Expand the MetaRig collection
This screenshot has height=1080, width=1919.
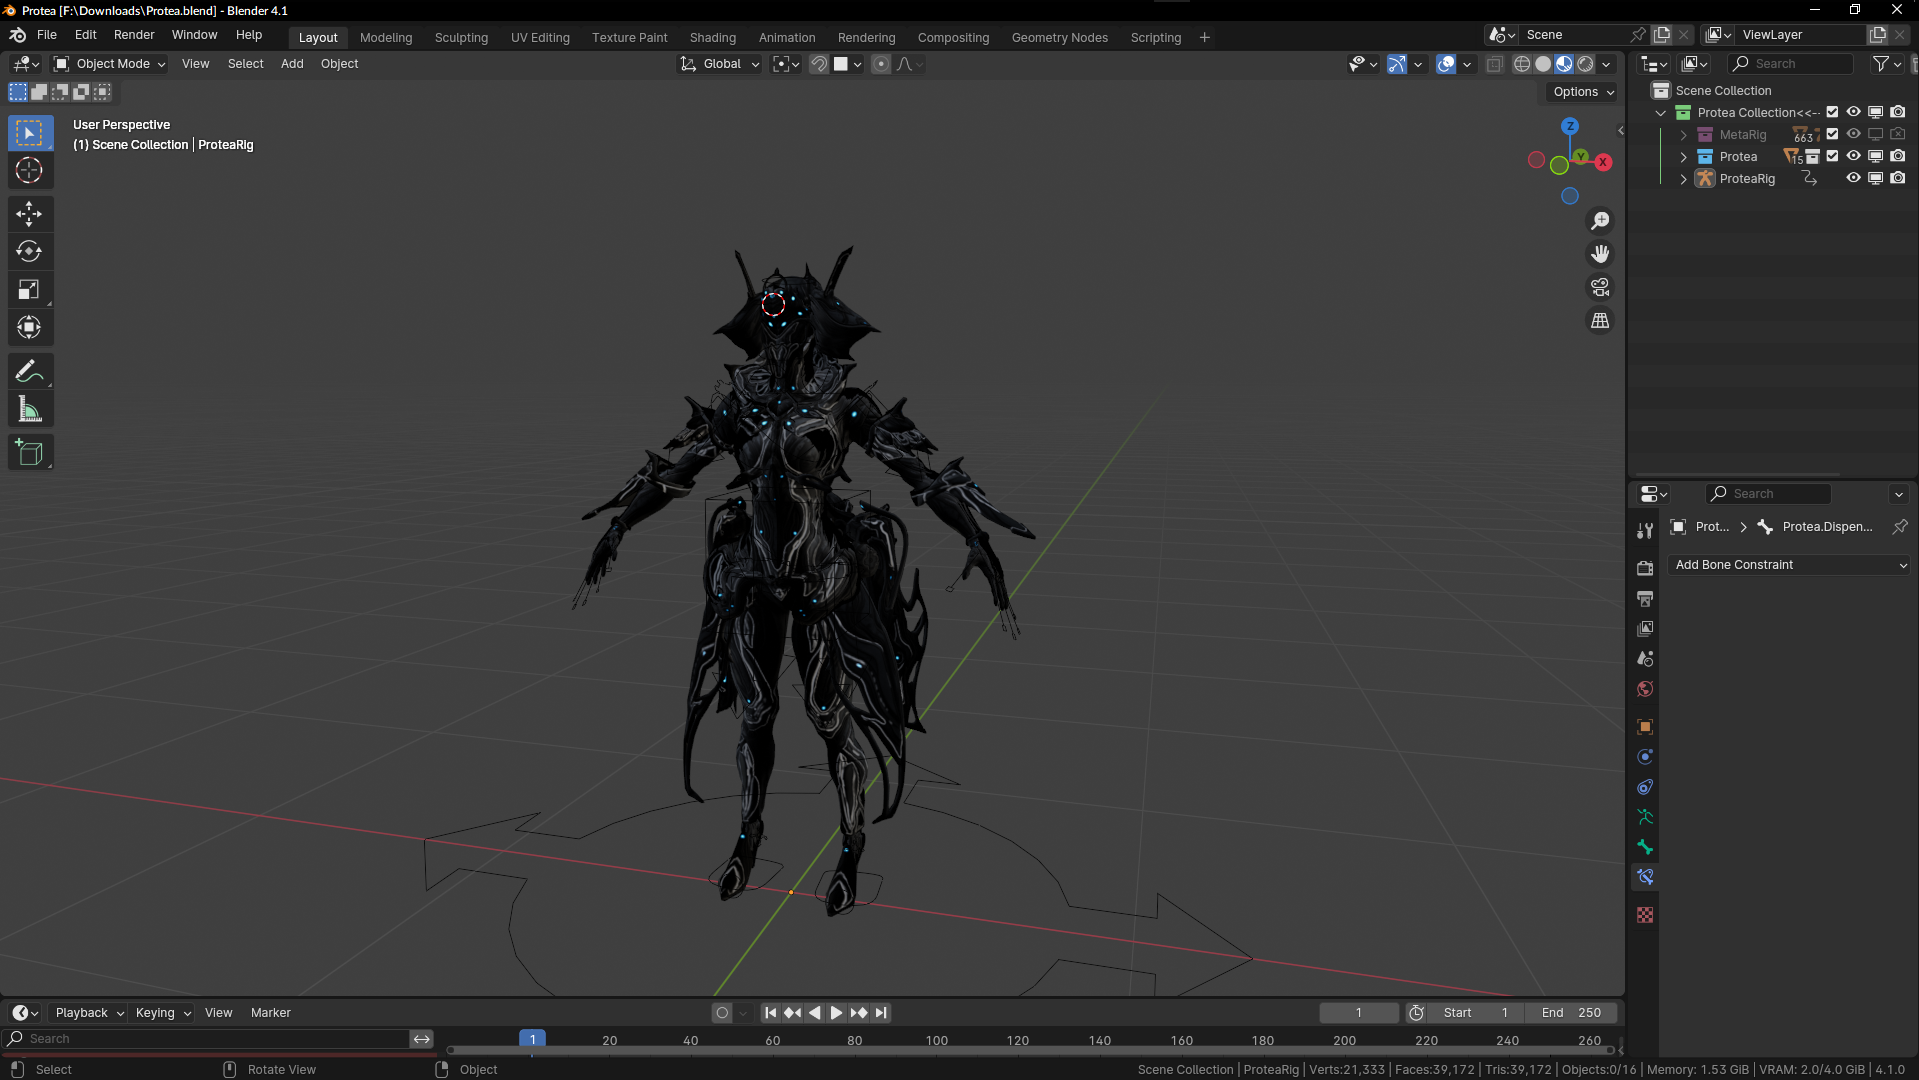tap(1684, 135)
